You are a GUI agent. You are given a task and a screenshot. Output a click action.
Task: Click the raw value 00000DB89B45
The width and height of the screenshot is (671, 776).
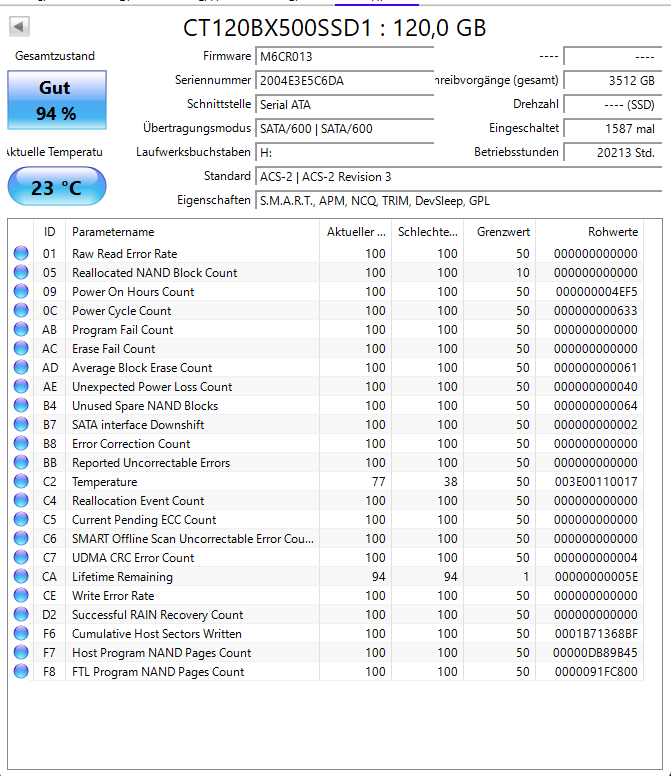[x=595, y=652]
